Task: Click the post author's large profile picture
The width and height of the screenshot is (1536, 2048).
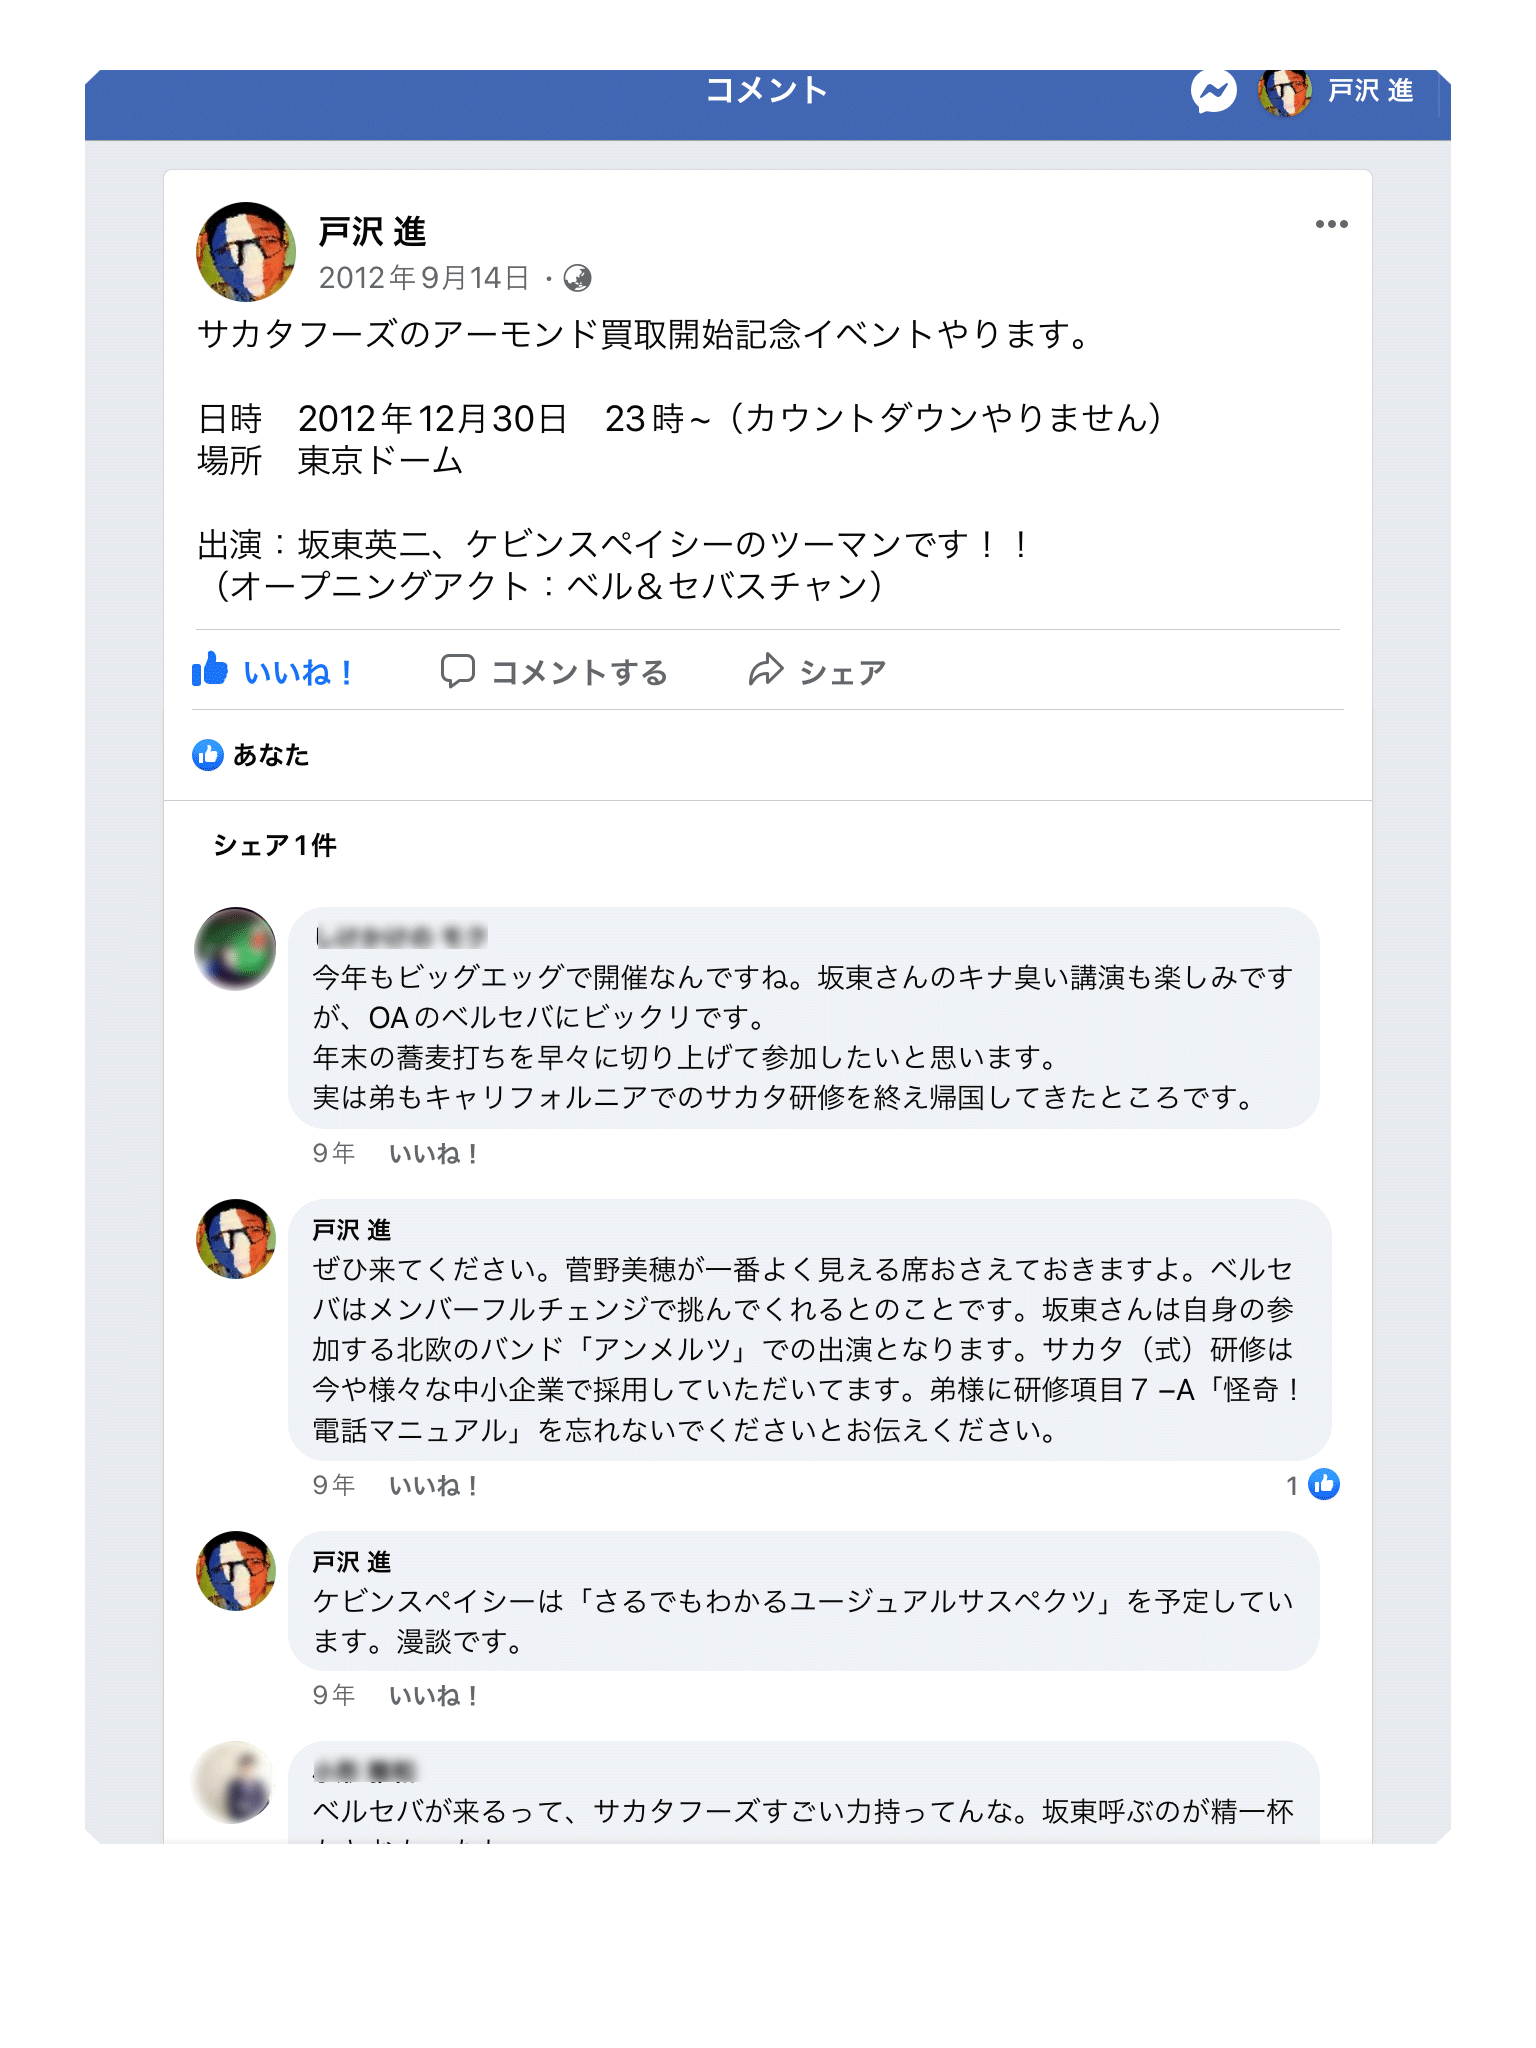Action: point(246,252)
